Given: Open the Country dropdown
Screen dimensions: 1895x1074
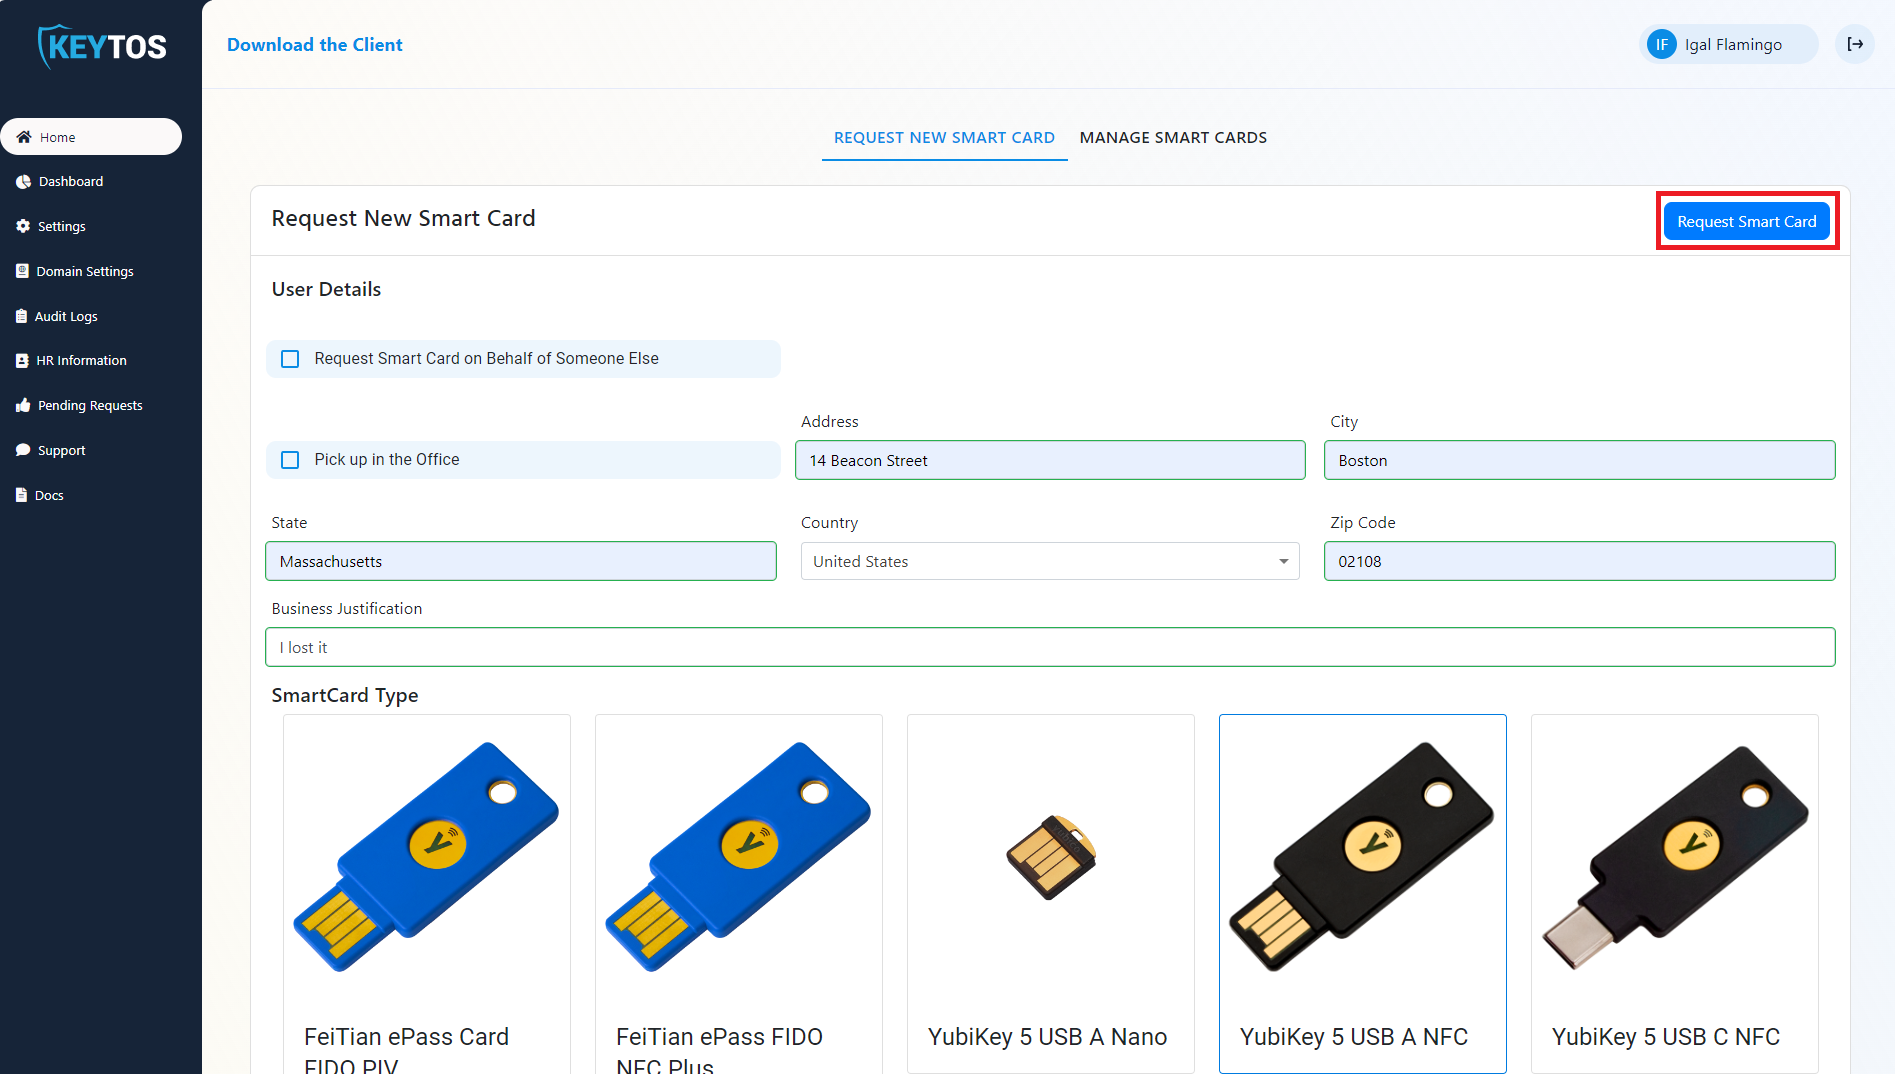Looking at the screenshot, I should [x=1050, y=561].
